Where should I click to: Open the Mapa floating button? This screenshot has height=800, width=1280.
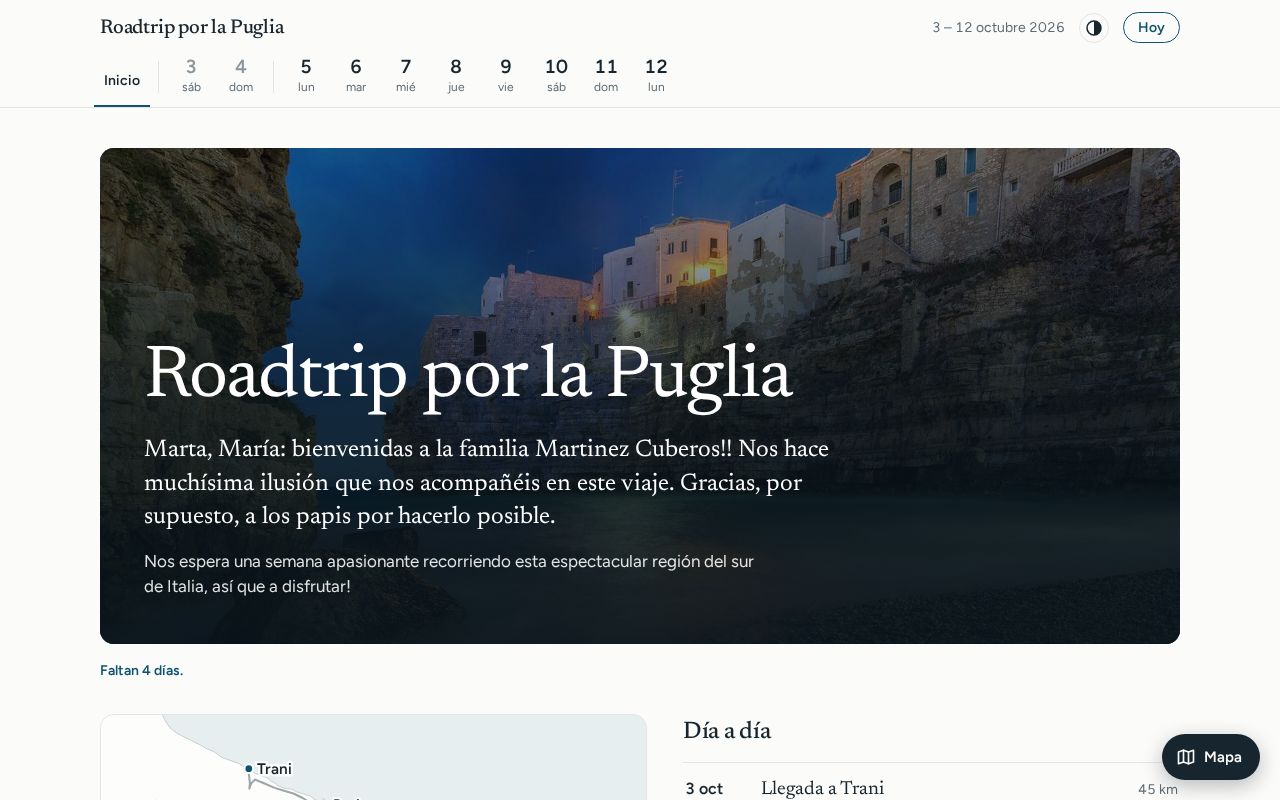point(1210,757)
